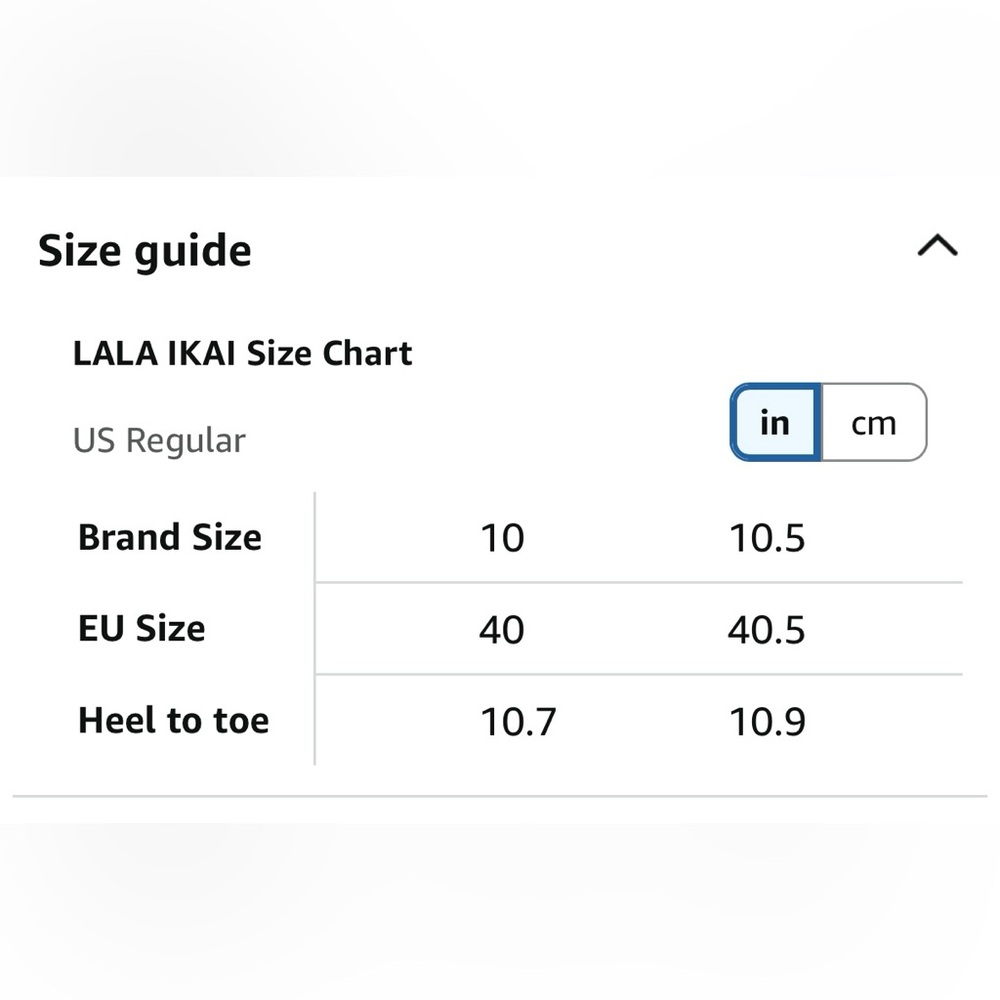Screen dimensions: 1000x1000
Task: Select EU Size row label
Action: (141, 628)
